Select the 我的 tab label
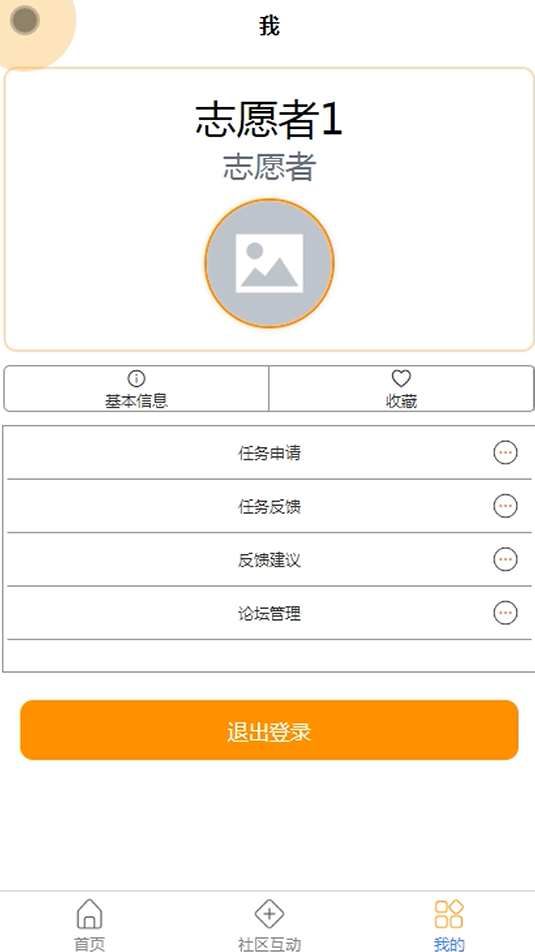This screenshot has width=535, height=952. [449, 944]
